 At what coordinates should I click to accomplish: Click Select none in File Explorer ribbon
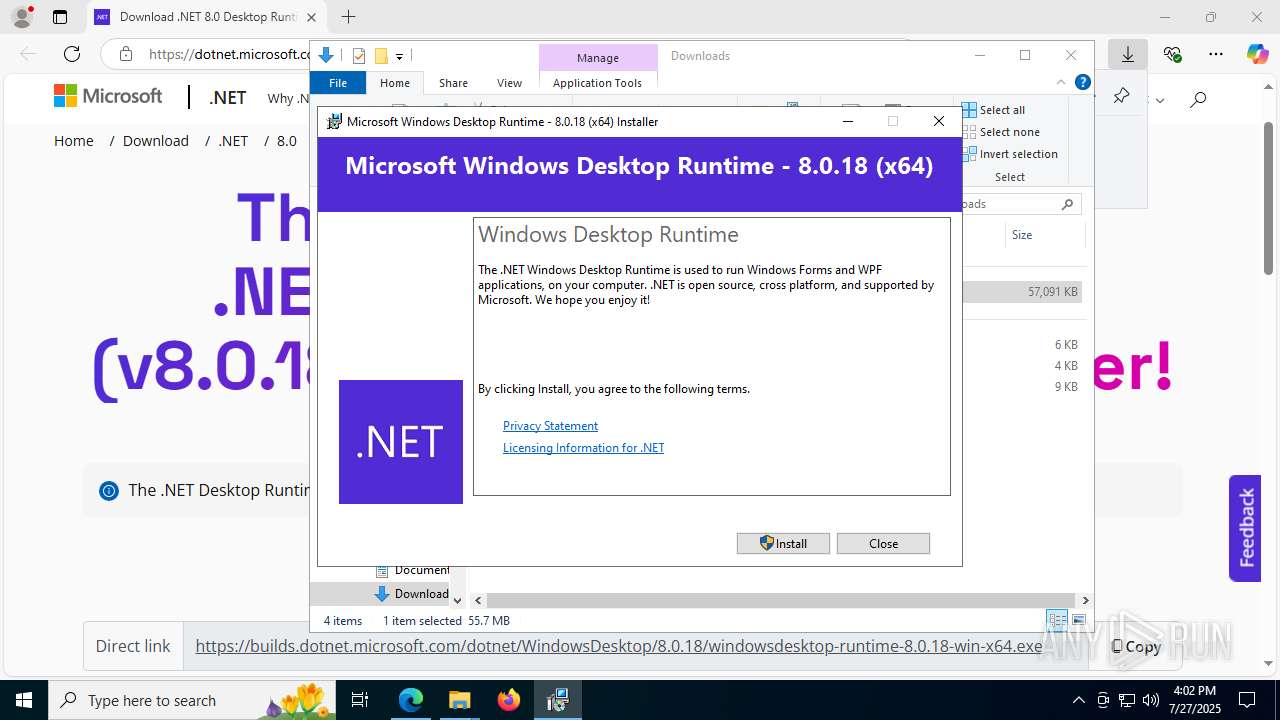click(1001, 132)
